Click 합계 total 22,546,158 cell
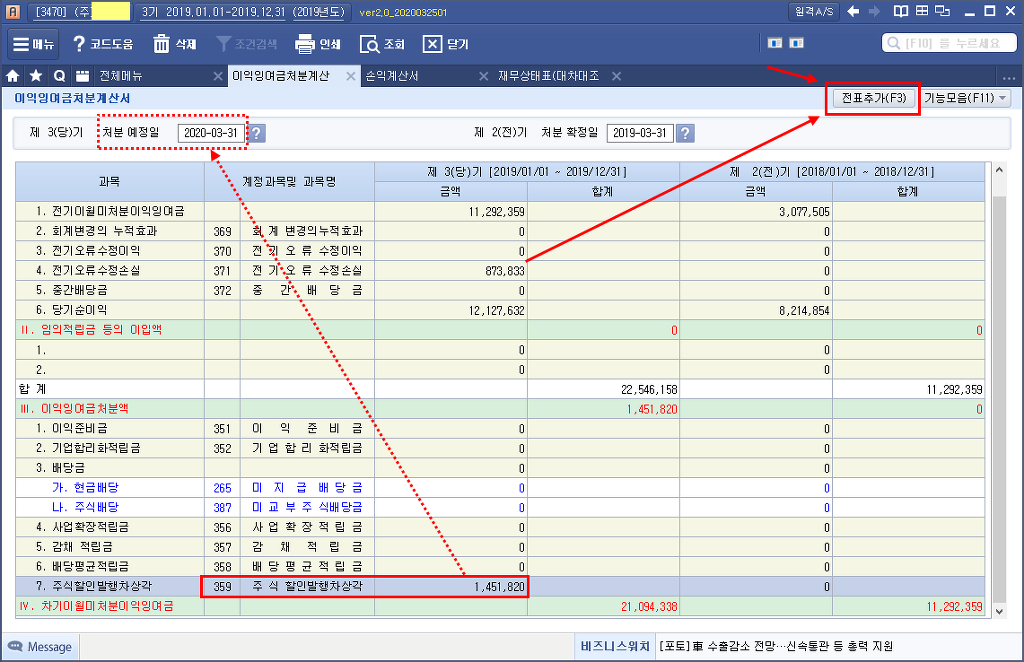This screenshot has width=1024, height=662. [x=603, y=389]
